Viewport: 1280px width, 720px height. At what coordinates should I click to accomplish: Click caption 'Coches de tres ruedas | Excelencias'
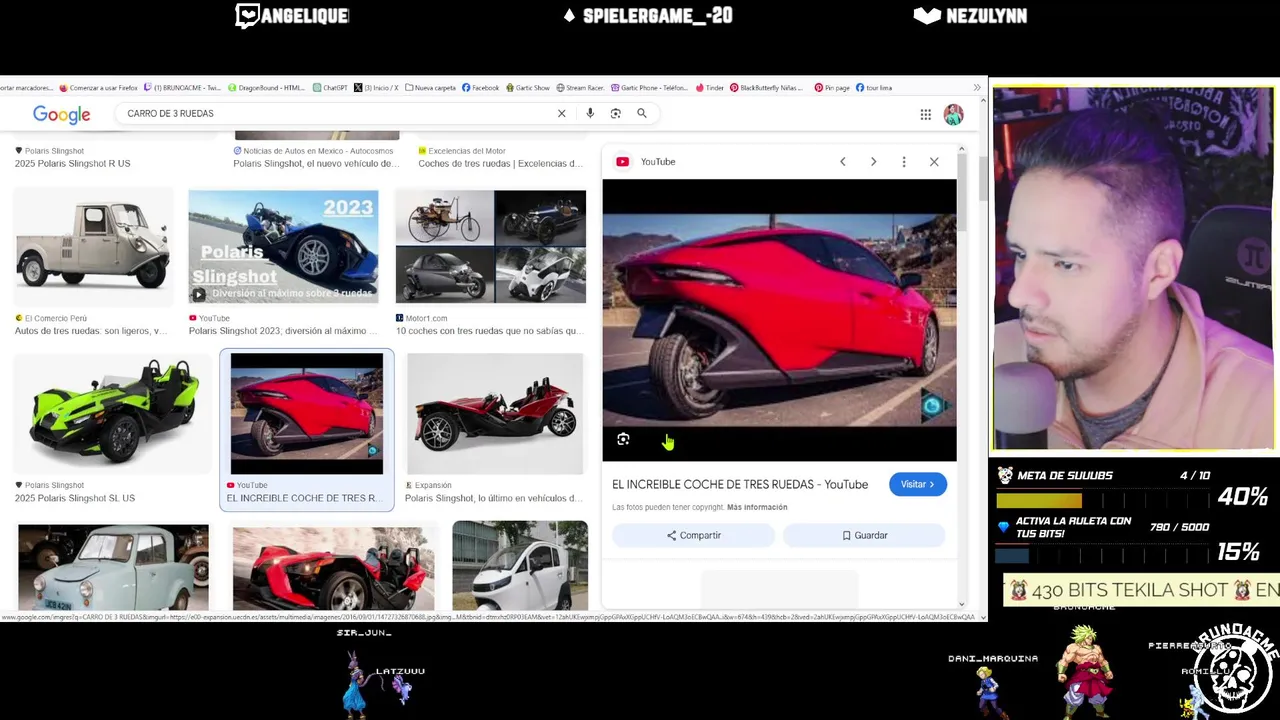click(x=500, y=164)
